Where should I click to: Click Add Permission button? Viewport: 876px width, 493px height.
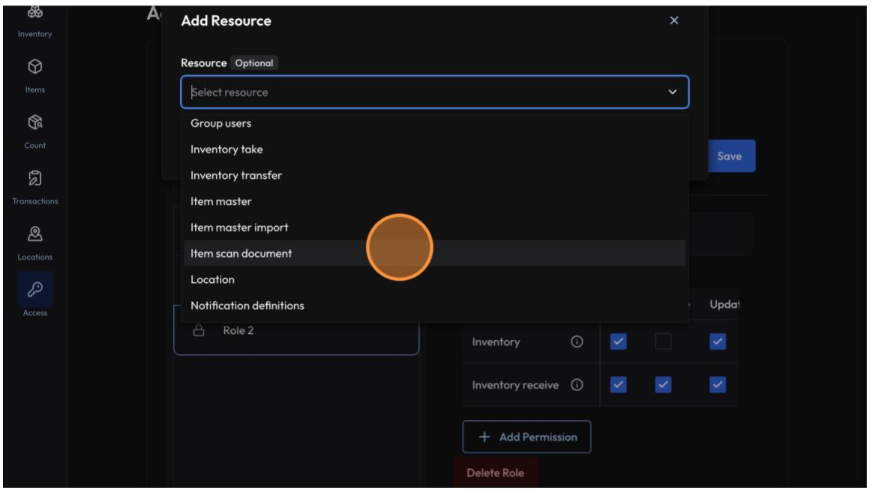point(526,437)
